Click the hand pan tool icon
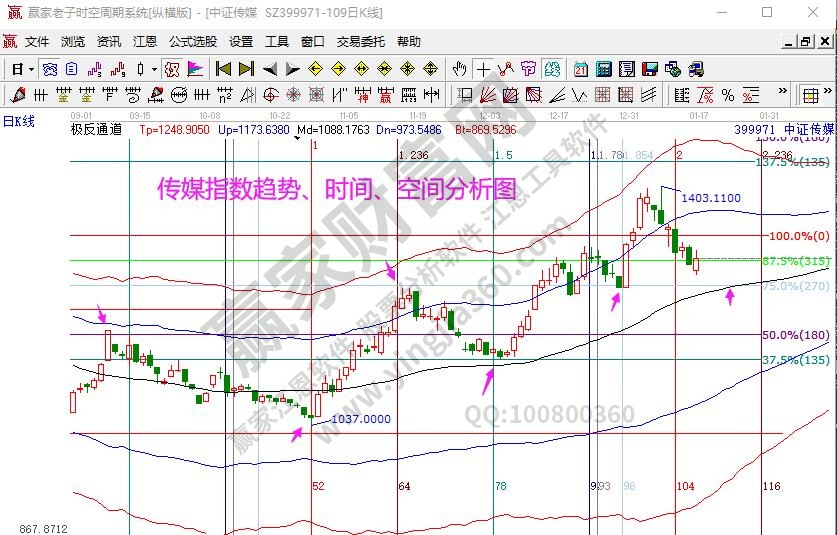Screen dimensions: 837x535 (459, 69)
